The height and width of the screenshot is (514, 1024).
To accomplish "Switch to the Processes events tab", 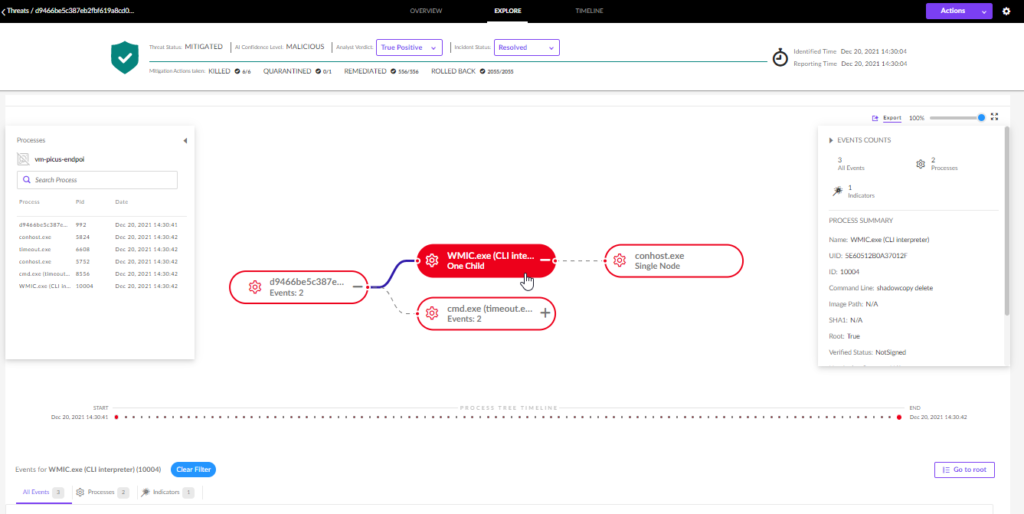I will coord(103,492).
